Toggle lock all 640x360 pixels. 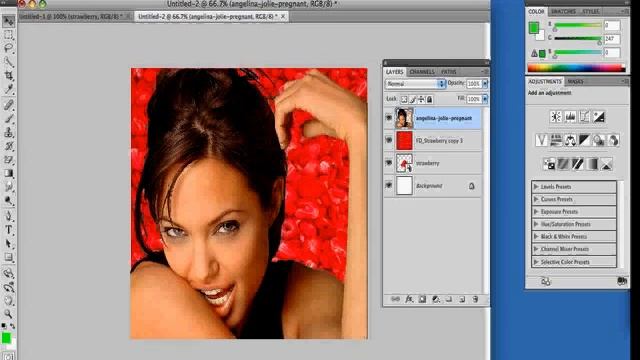click(429, 99)
